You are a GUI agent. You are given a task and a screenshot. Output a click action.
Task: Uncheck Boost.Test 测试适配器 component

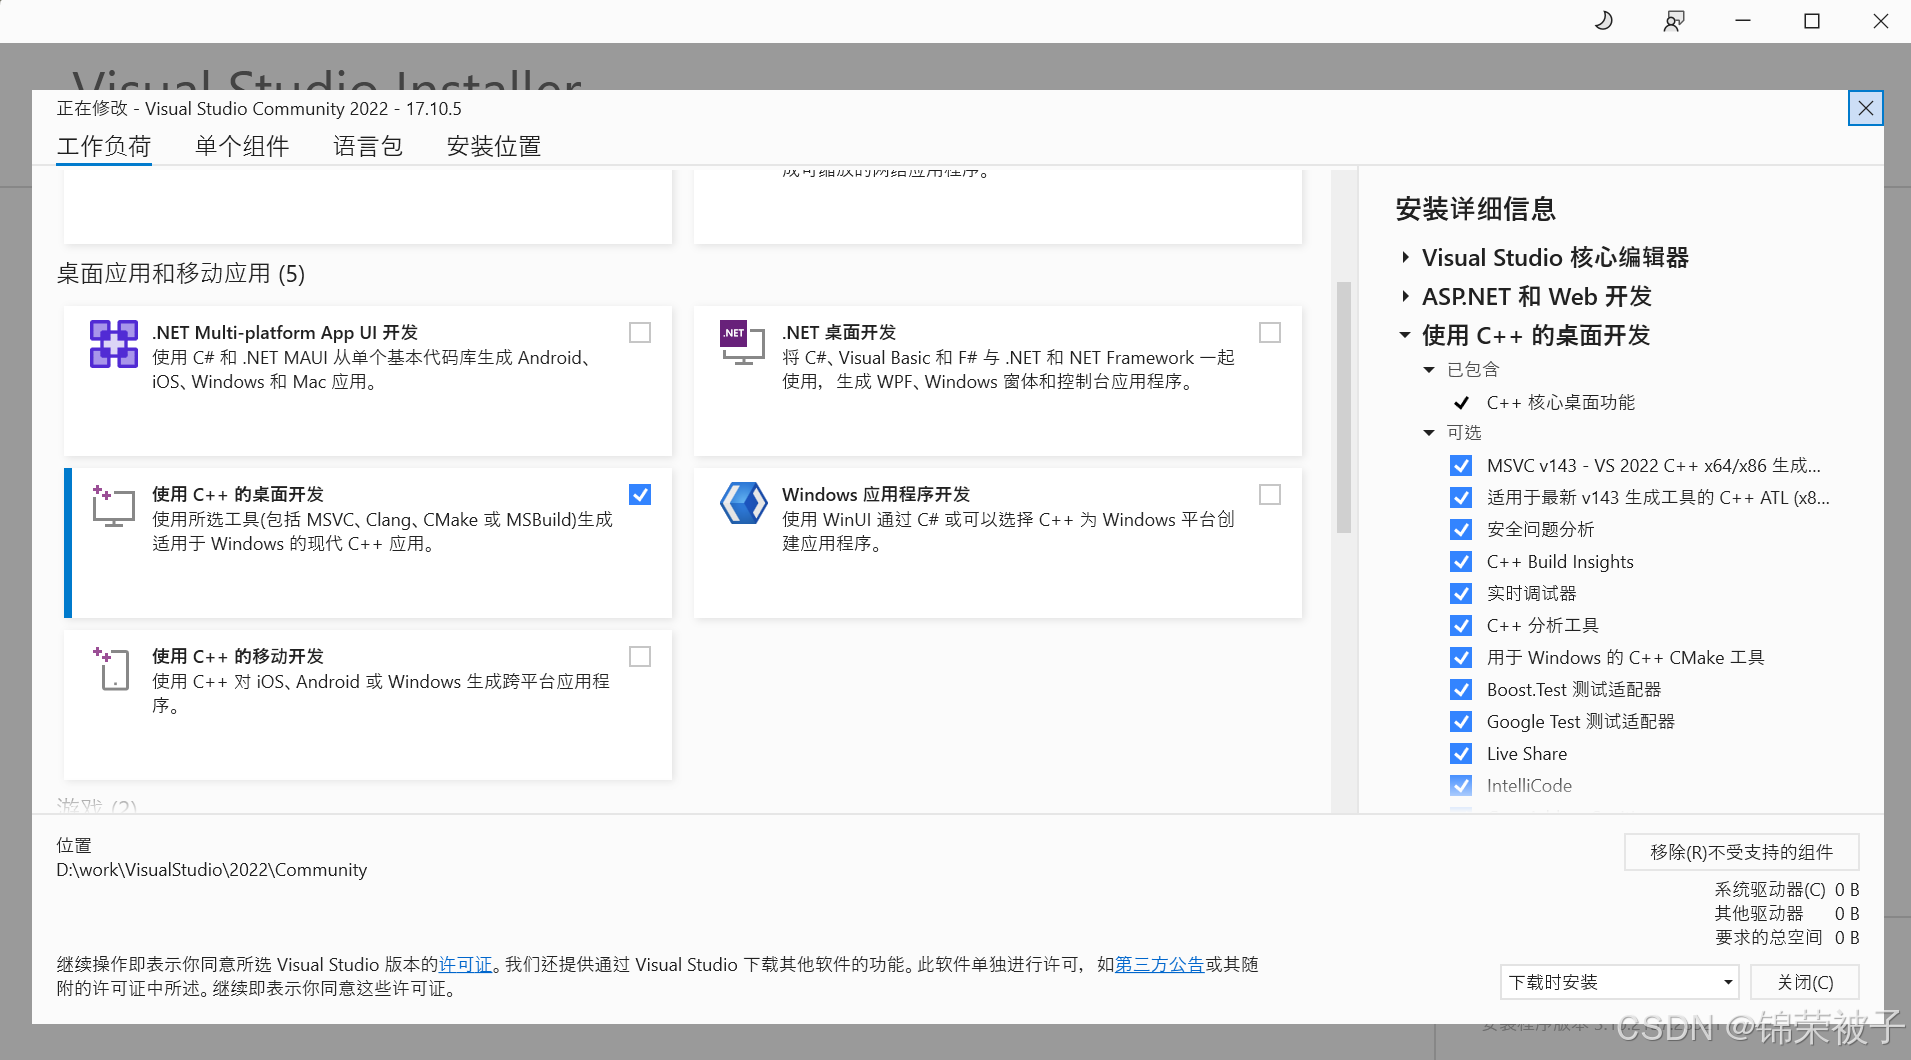pyautogui.click(x=1461, y=690)
